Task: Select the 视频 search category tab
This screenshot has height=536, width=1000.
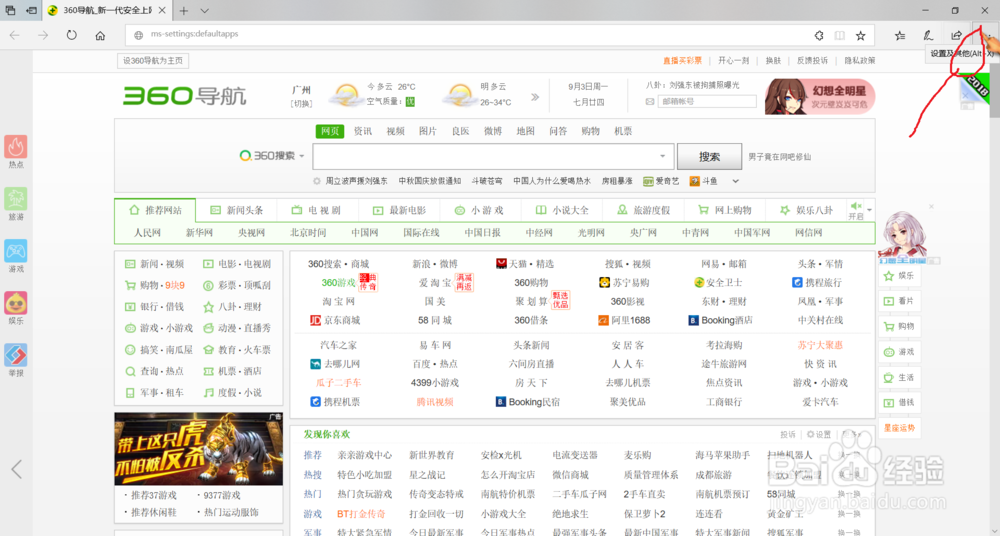Action: (395, 131)
